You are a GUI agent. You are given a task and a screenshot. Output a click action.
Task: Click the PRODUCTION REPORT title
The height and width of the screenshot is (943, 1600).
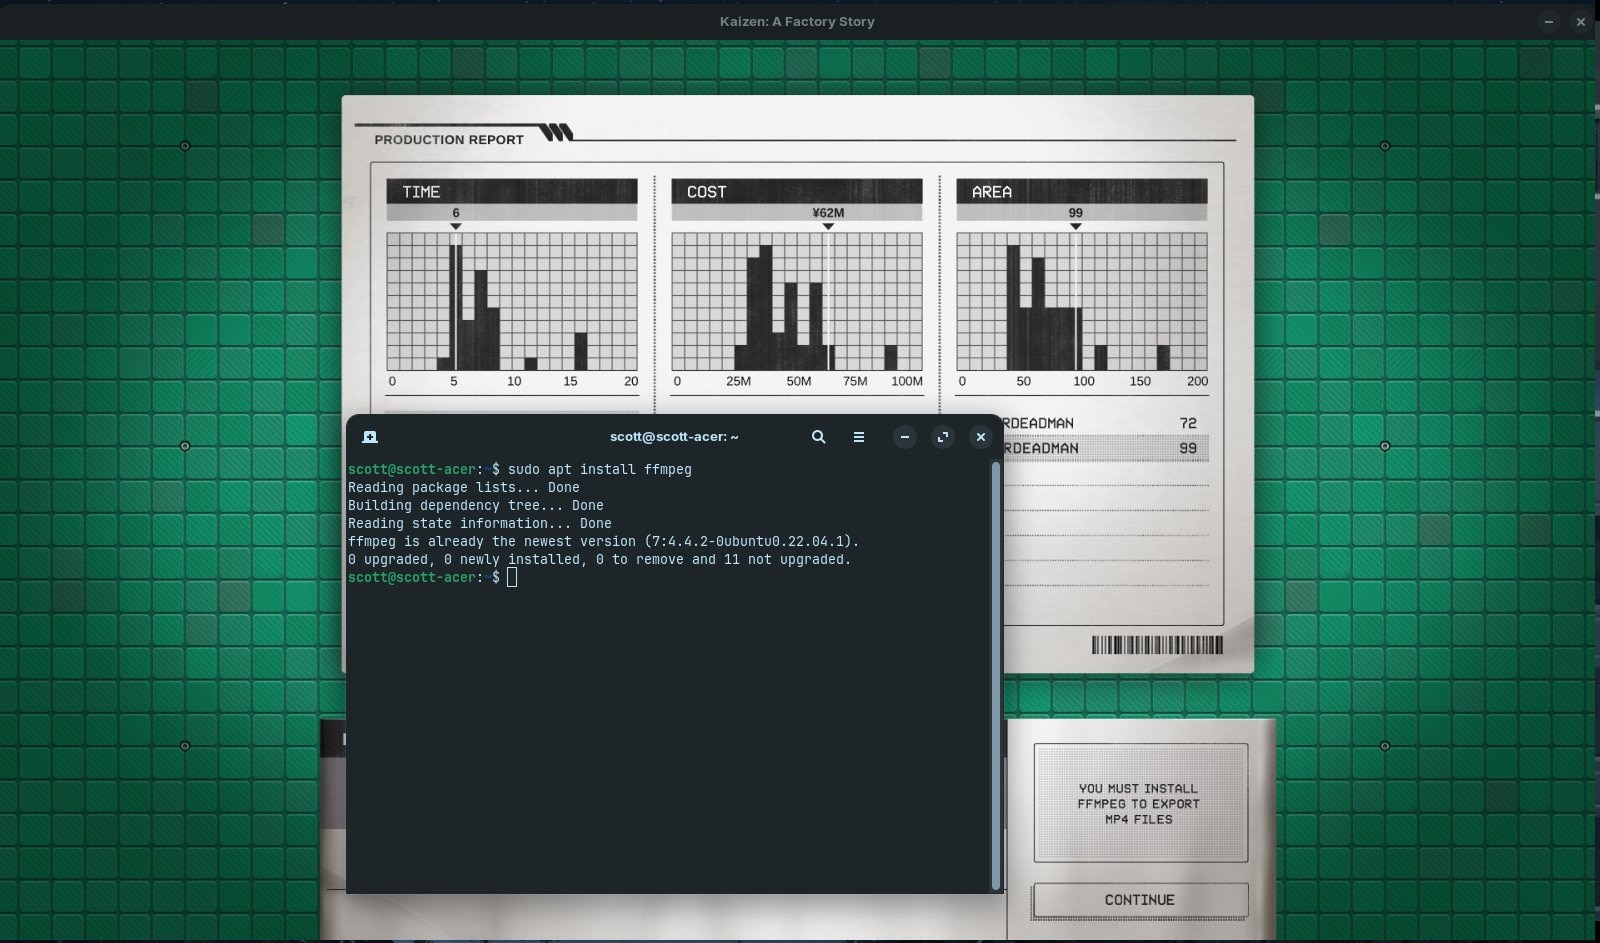pyautogui.click(x=449, y=140)
